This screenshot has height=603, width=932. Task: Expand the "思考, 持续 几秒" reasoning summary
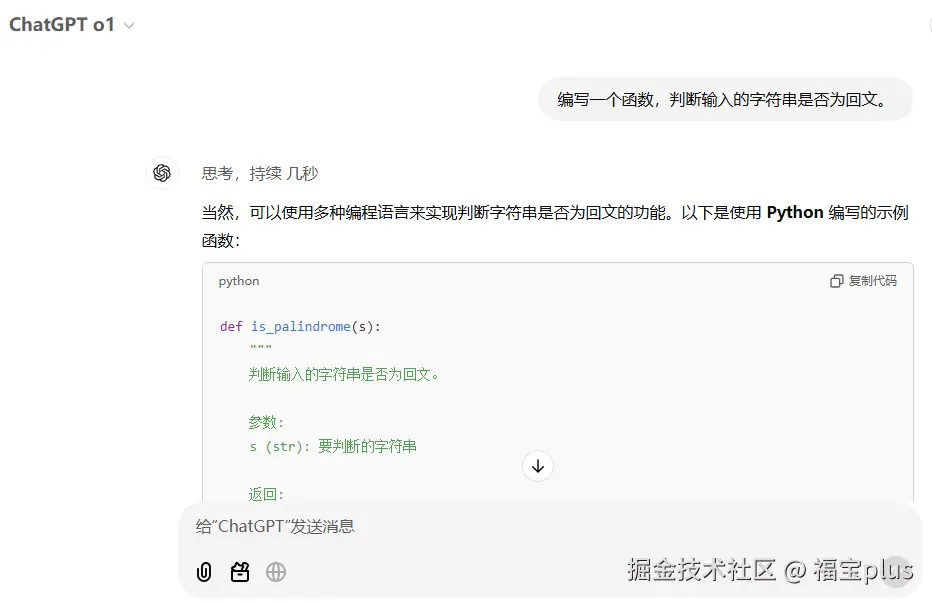tap(260, 174)
